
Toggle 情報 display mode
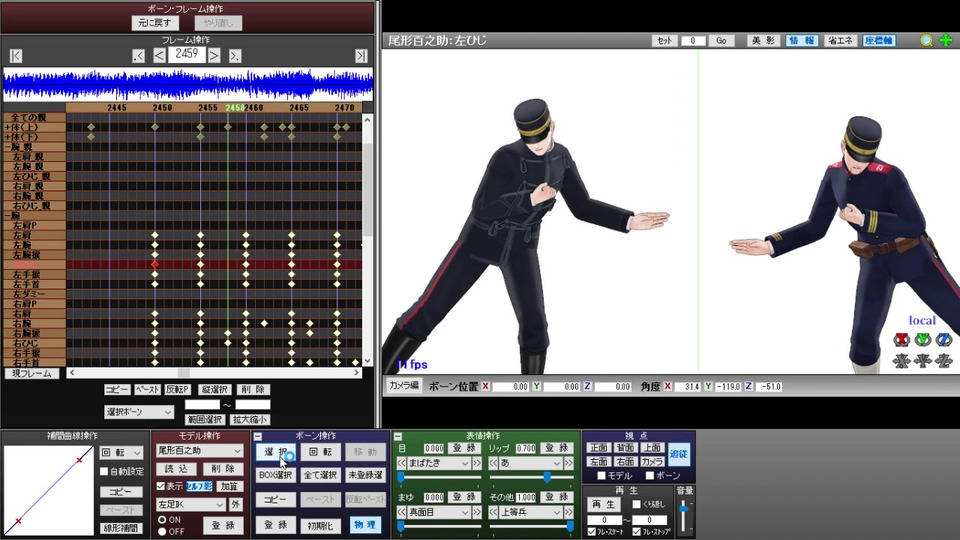coord(801,40)
